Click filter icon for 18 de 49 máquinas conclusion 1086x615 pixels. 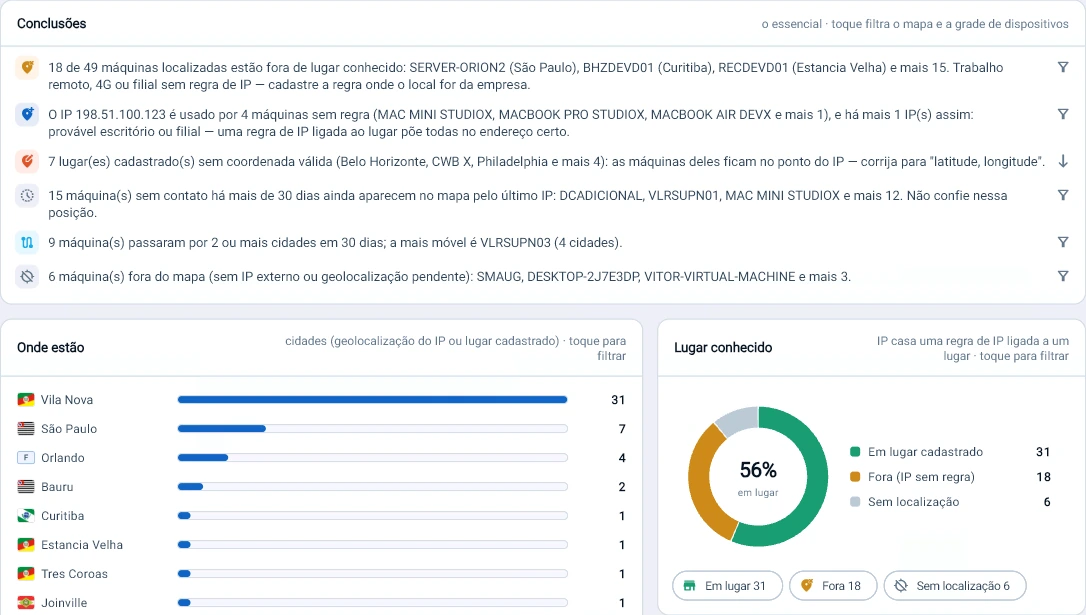1062,67
